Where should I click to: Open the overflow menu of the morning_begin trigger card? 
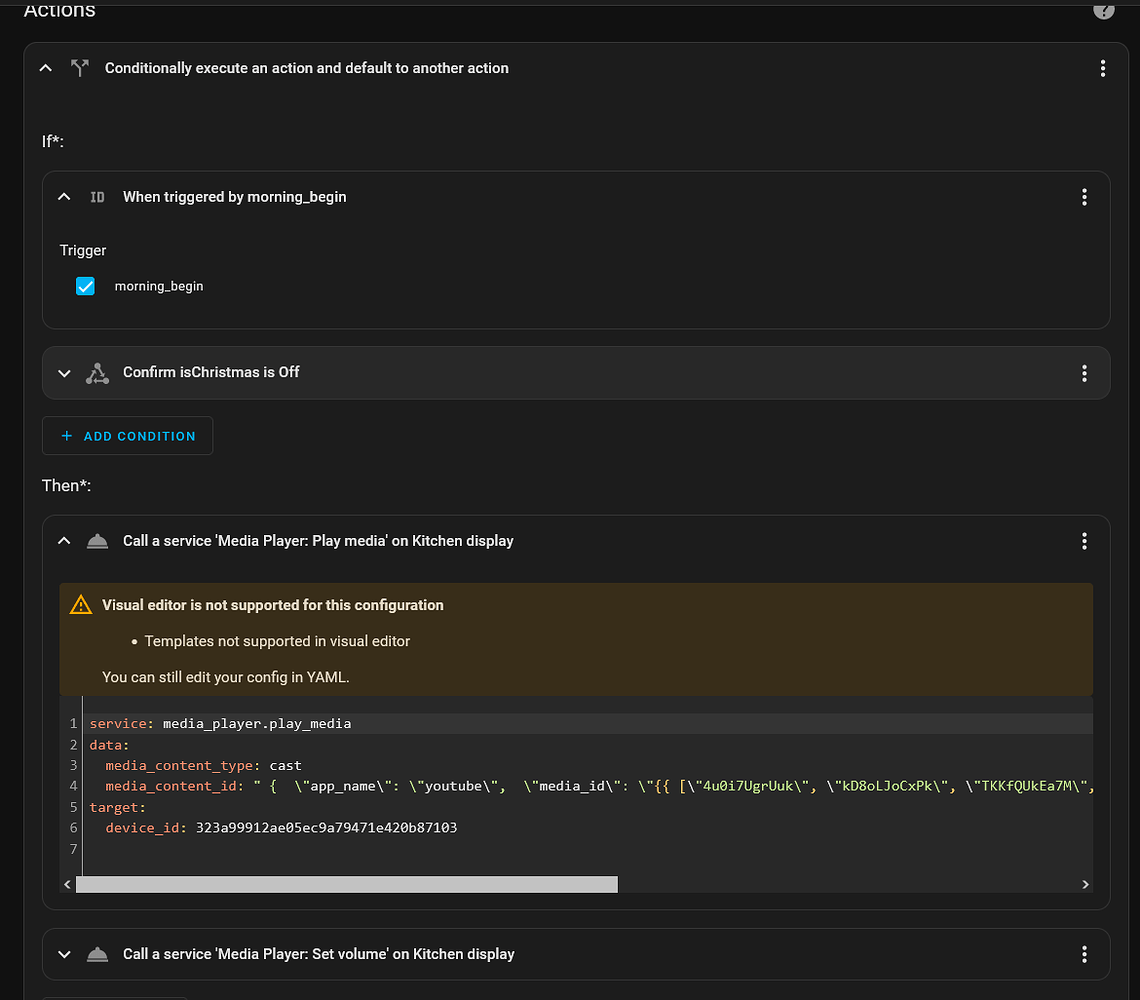tap(1084, 197)
